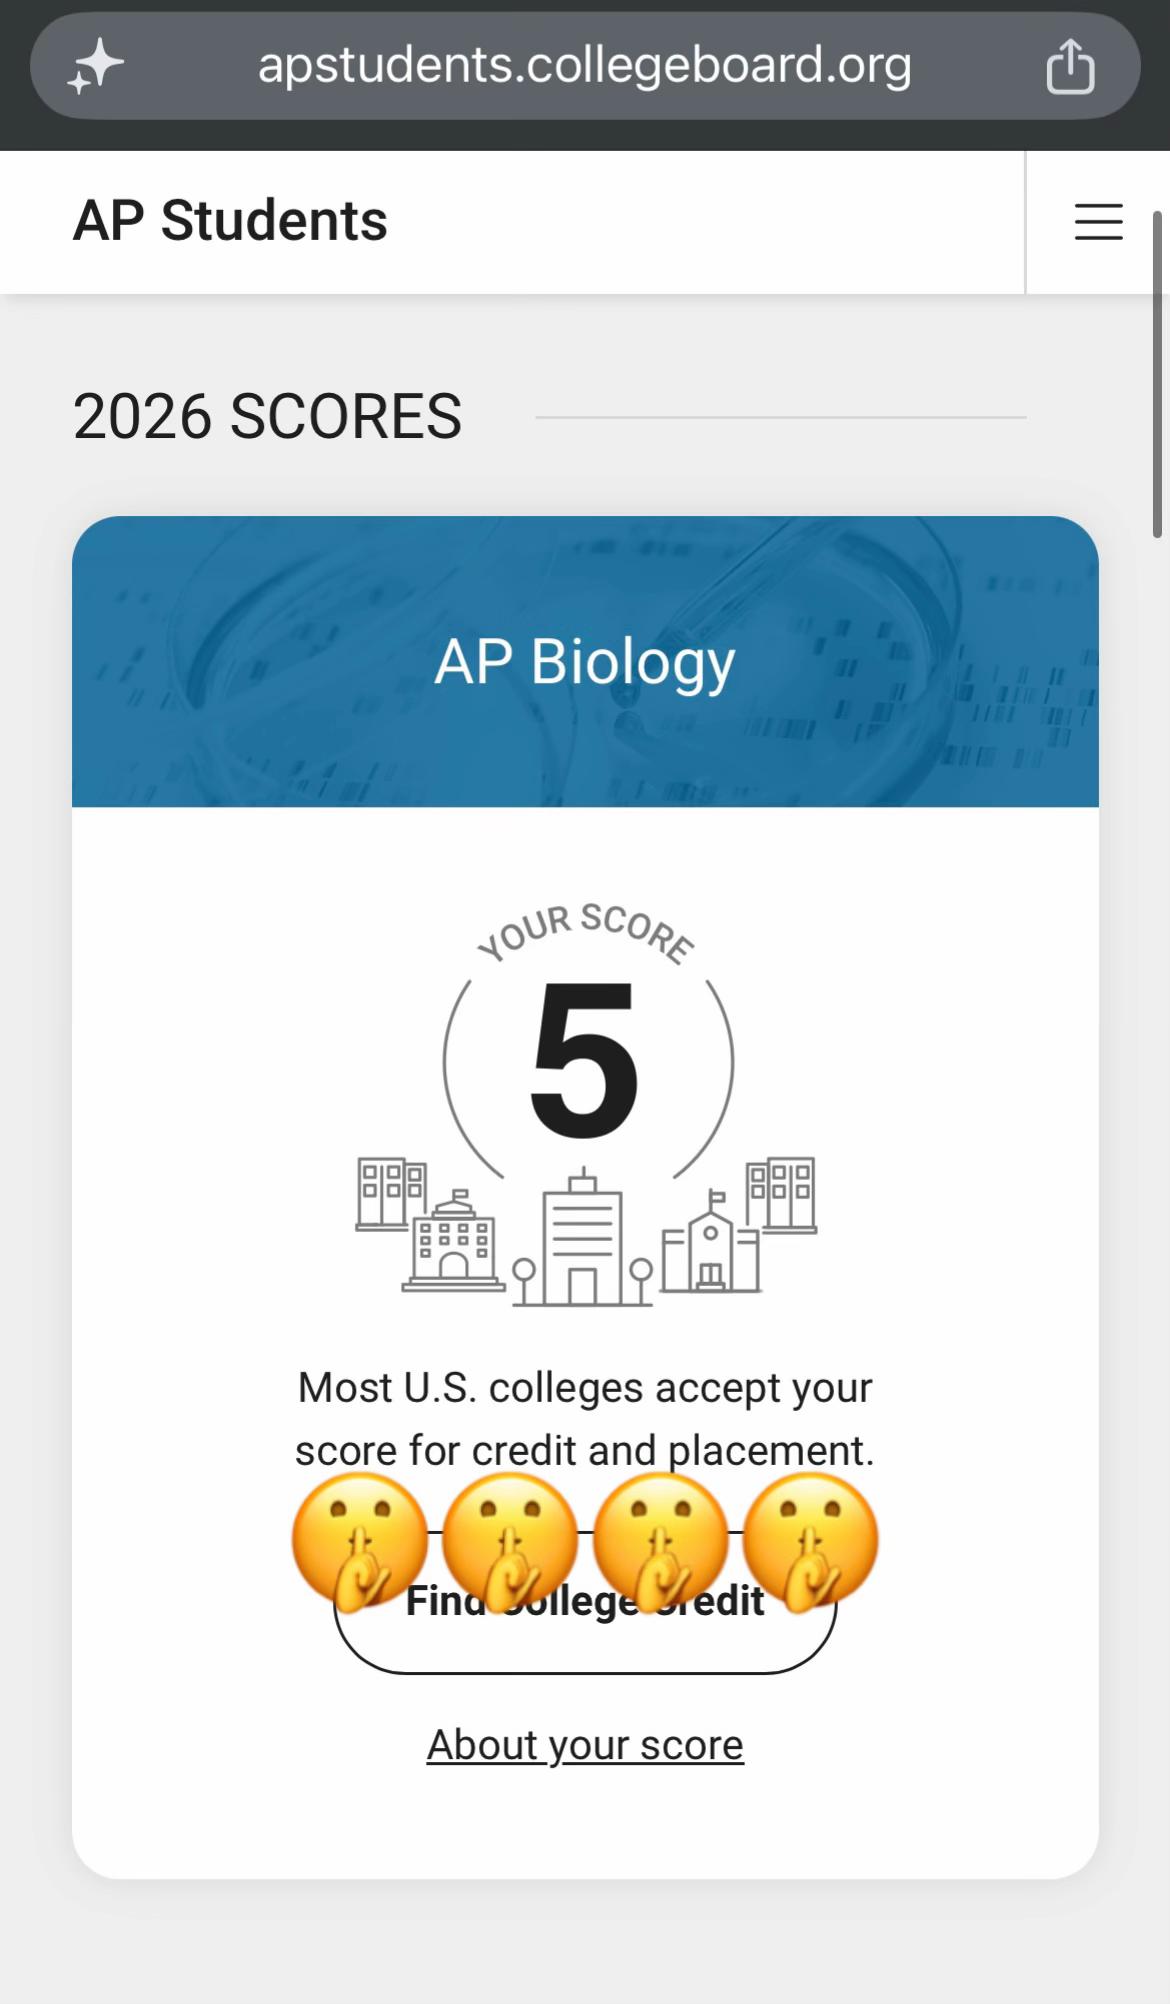Click the chapel building with flag icon
1170x2004 pixels.
coord(711,1242)
